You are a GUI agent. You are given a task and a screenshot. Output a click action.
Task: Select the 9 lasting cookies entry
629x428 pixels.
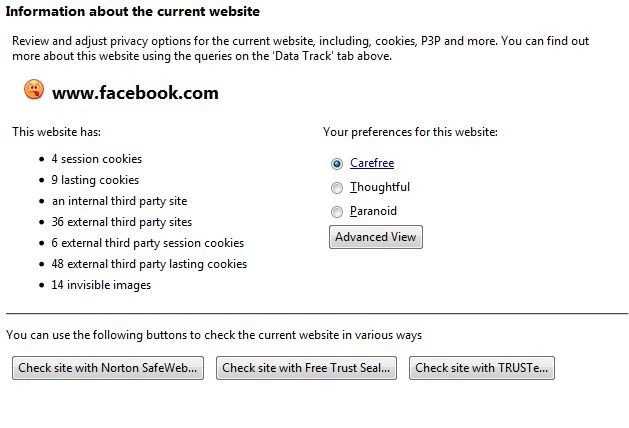pos(95,180)
